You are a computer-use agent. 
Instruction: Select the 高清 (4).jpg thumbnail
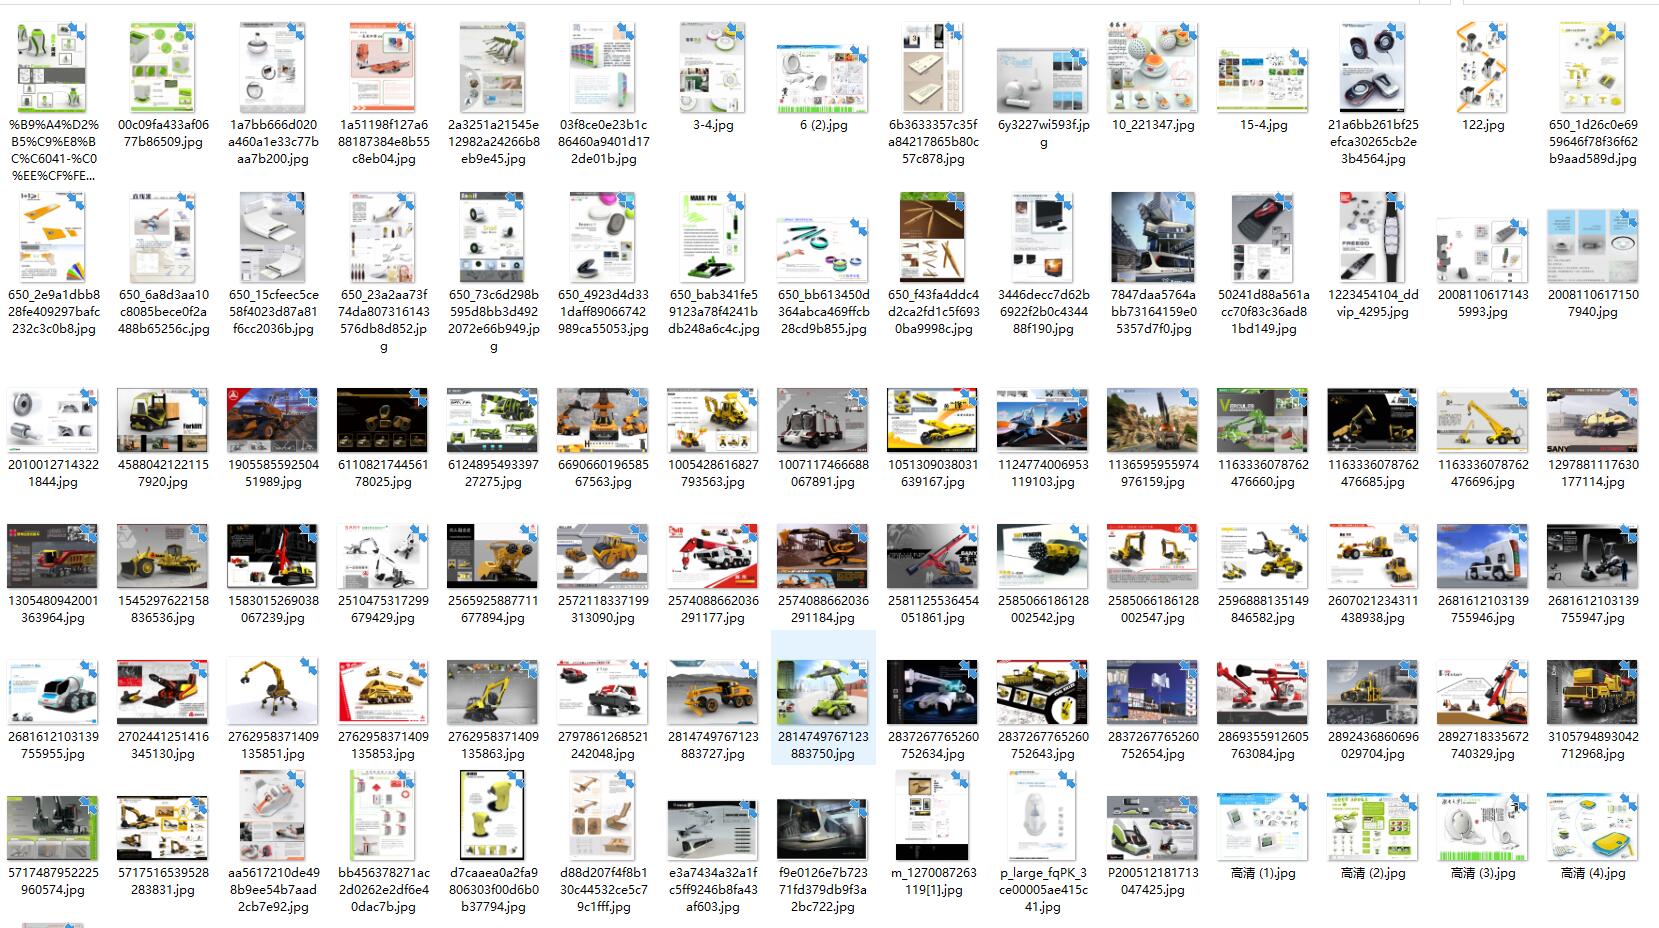(x=1592, y=826)
